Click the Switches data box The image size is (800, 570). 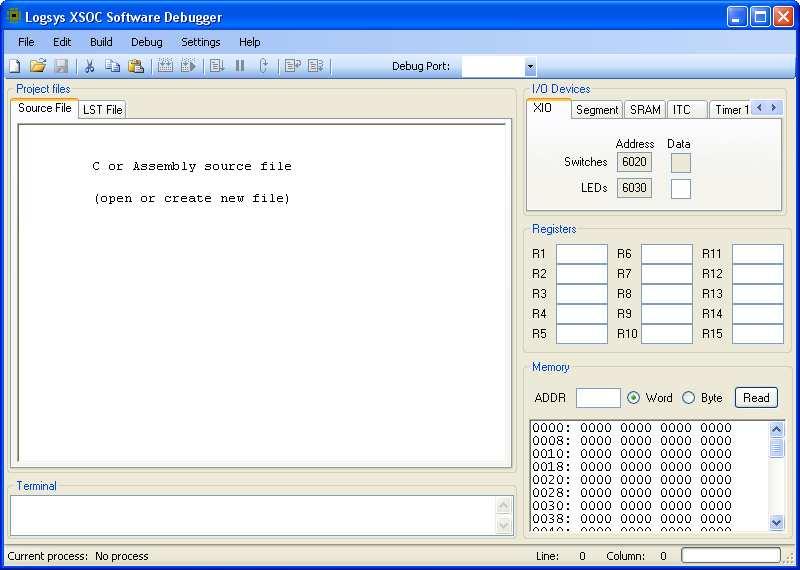[681, 163]
